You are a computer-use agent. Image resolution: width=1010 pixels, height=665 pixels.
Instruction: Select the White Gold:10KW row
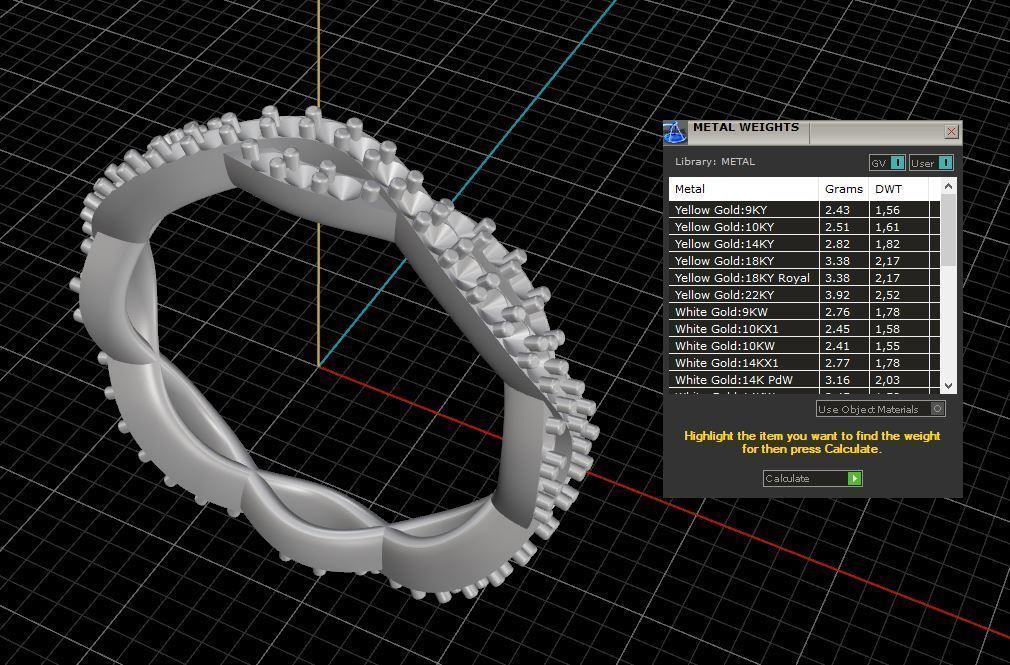click(x=805, y=346)
